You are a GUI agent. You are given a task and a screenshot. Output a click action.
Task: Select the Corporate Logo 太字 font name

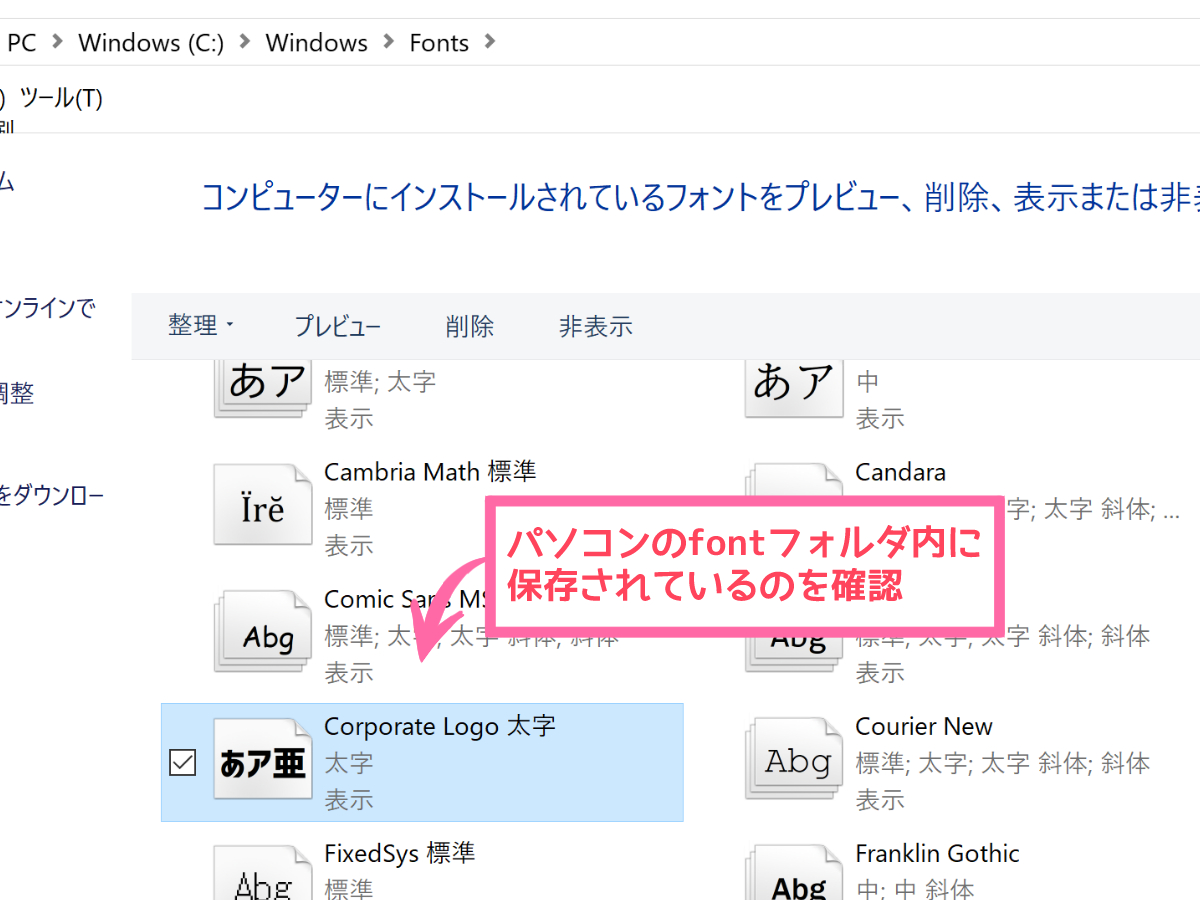click(x=440, y=726)
